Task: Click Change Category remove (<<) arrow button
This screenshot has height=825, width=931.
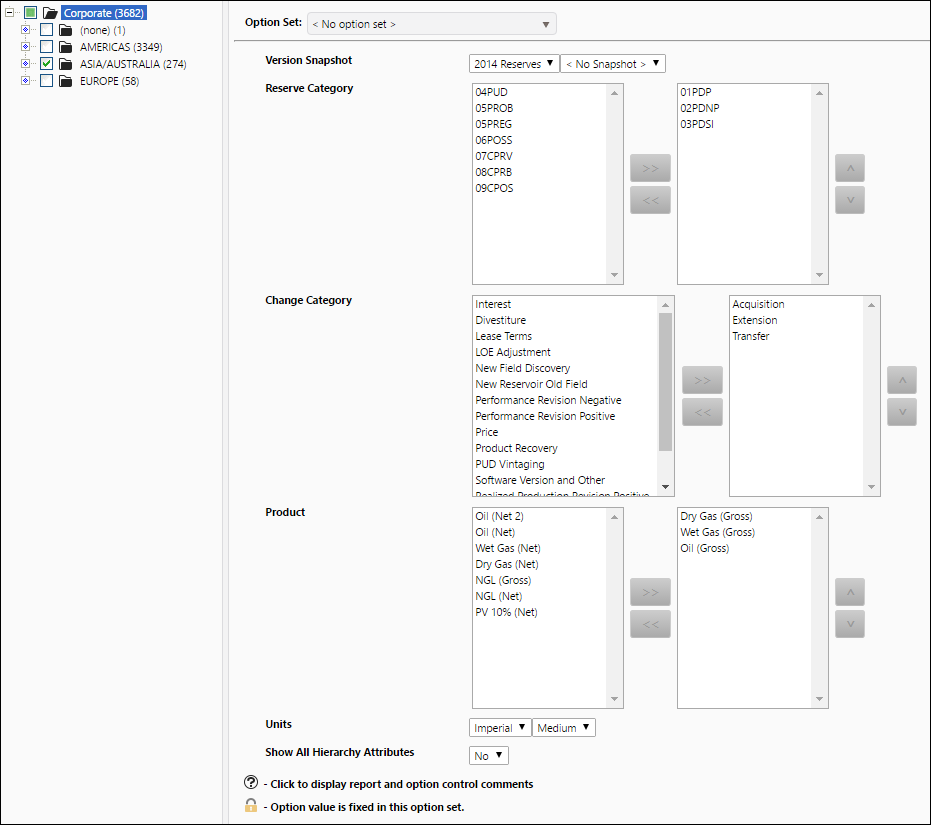Action: [x=702, y=412]
